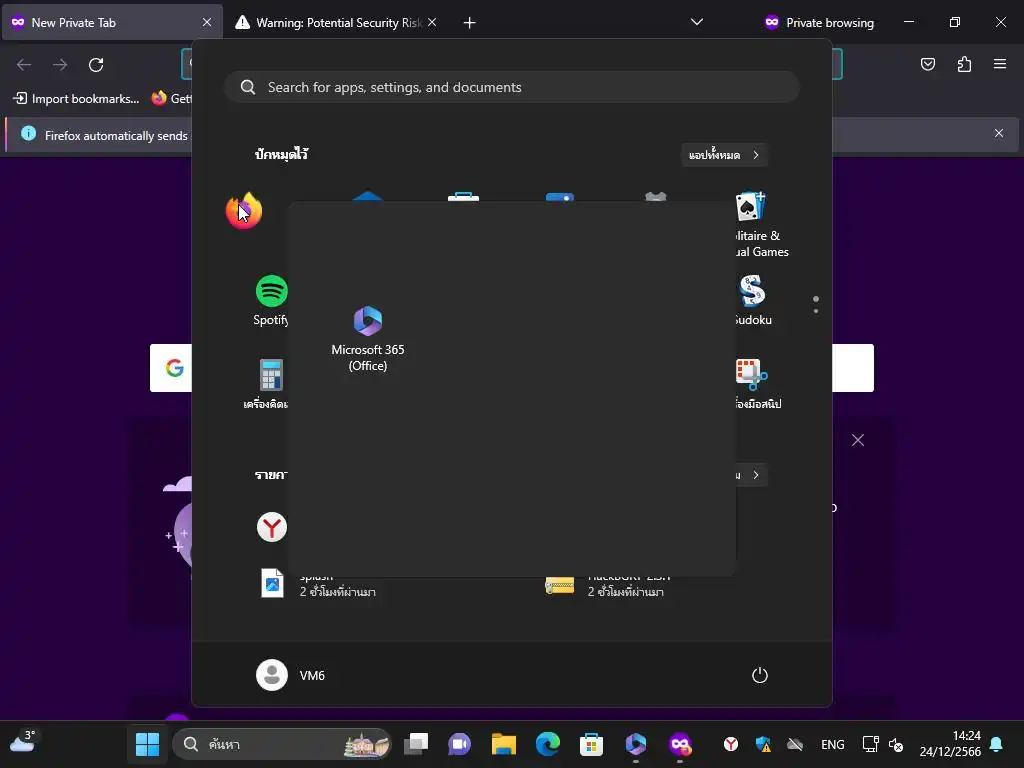
Task: Close the private browsing promo card
Action: [x=858, y=440]
